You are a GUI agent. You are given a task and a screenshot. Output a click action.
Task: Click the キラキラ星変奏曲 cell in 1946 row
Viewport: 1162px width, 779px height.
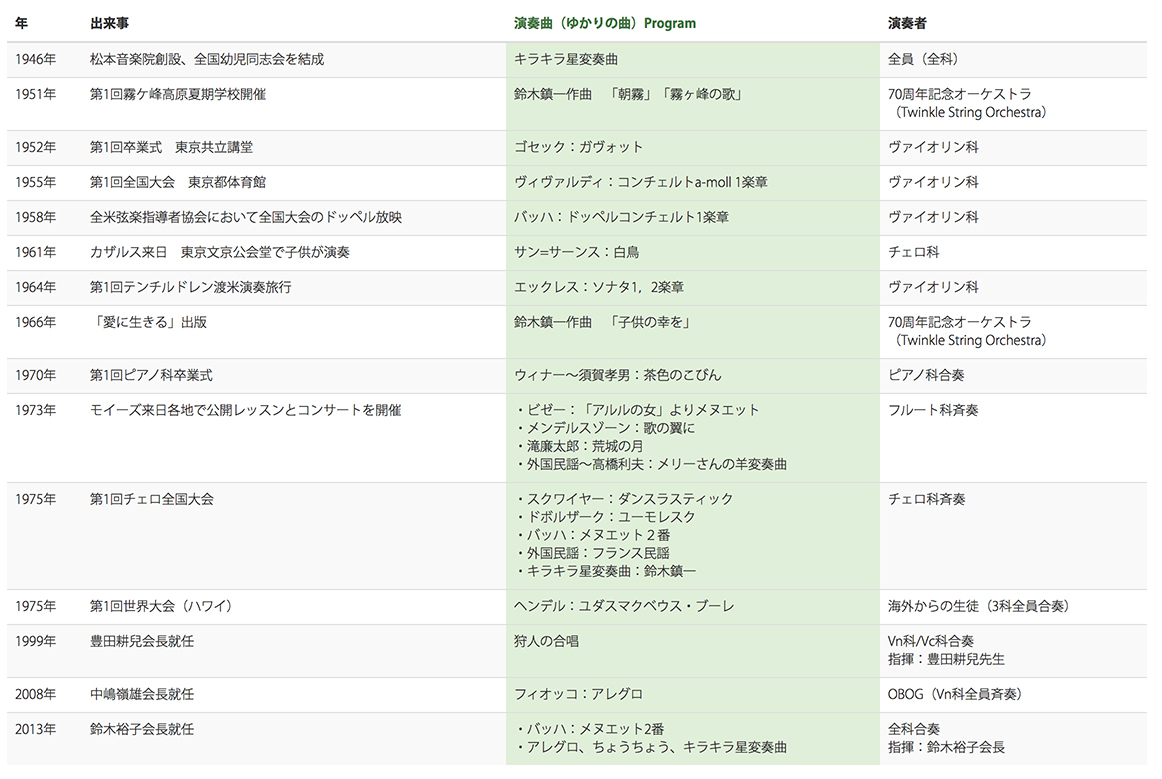click(566, 59)
